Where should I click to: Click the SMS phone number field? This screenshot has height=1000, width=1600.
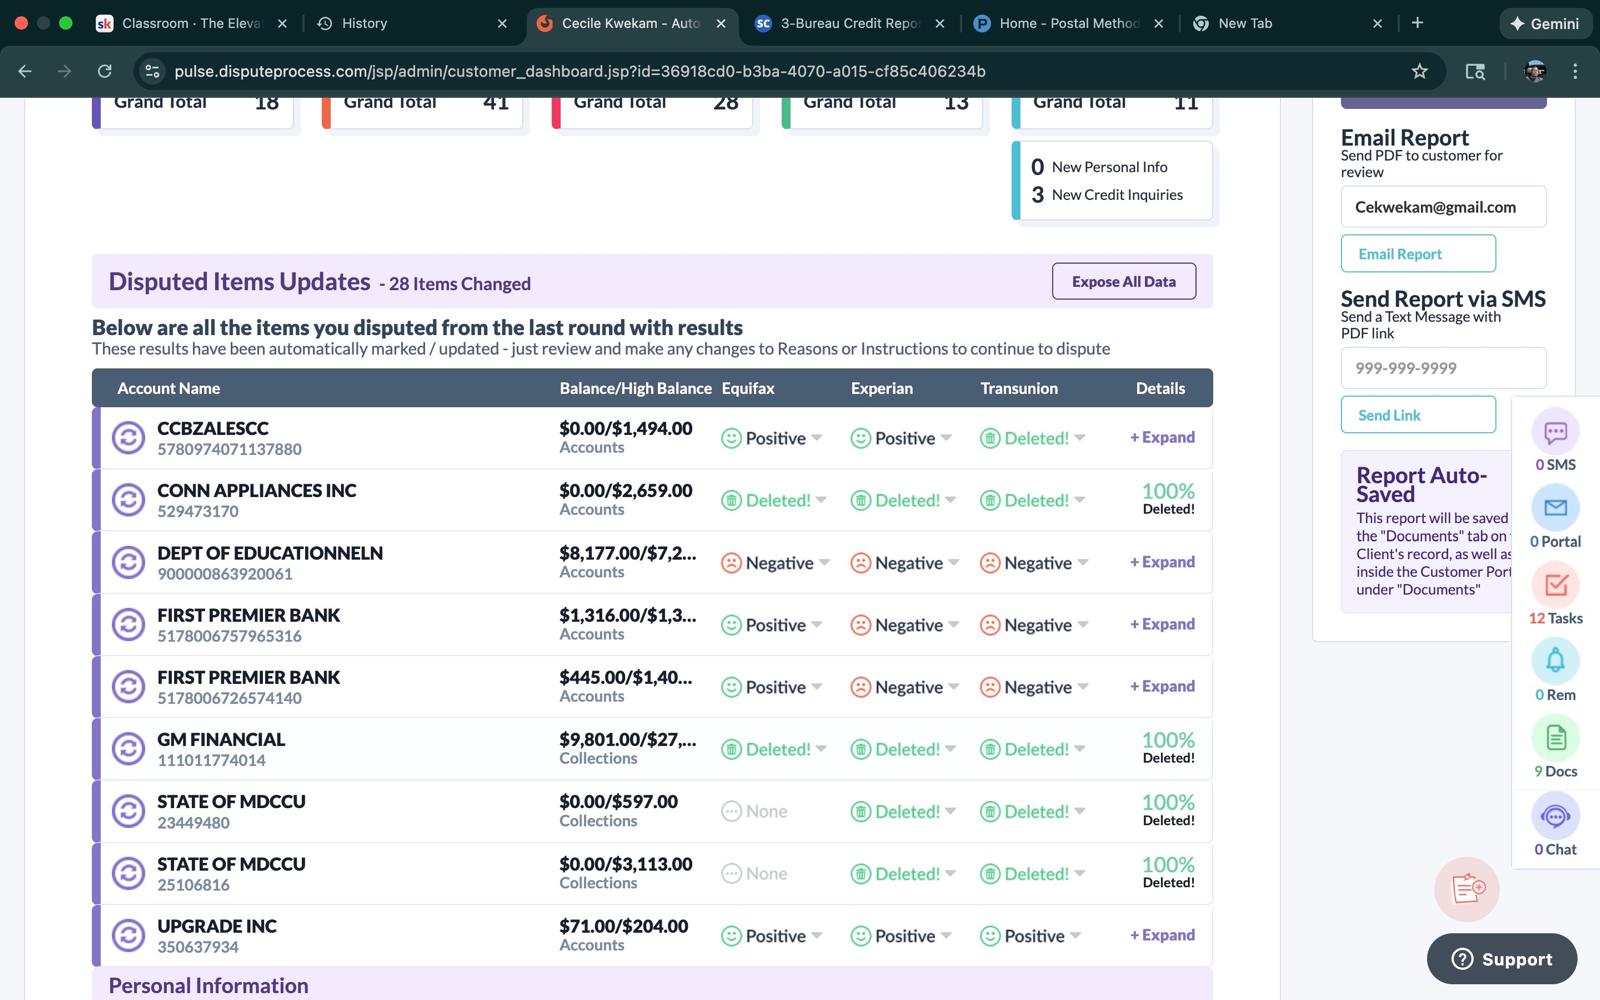tap(1442, 368)
